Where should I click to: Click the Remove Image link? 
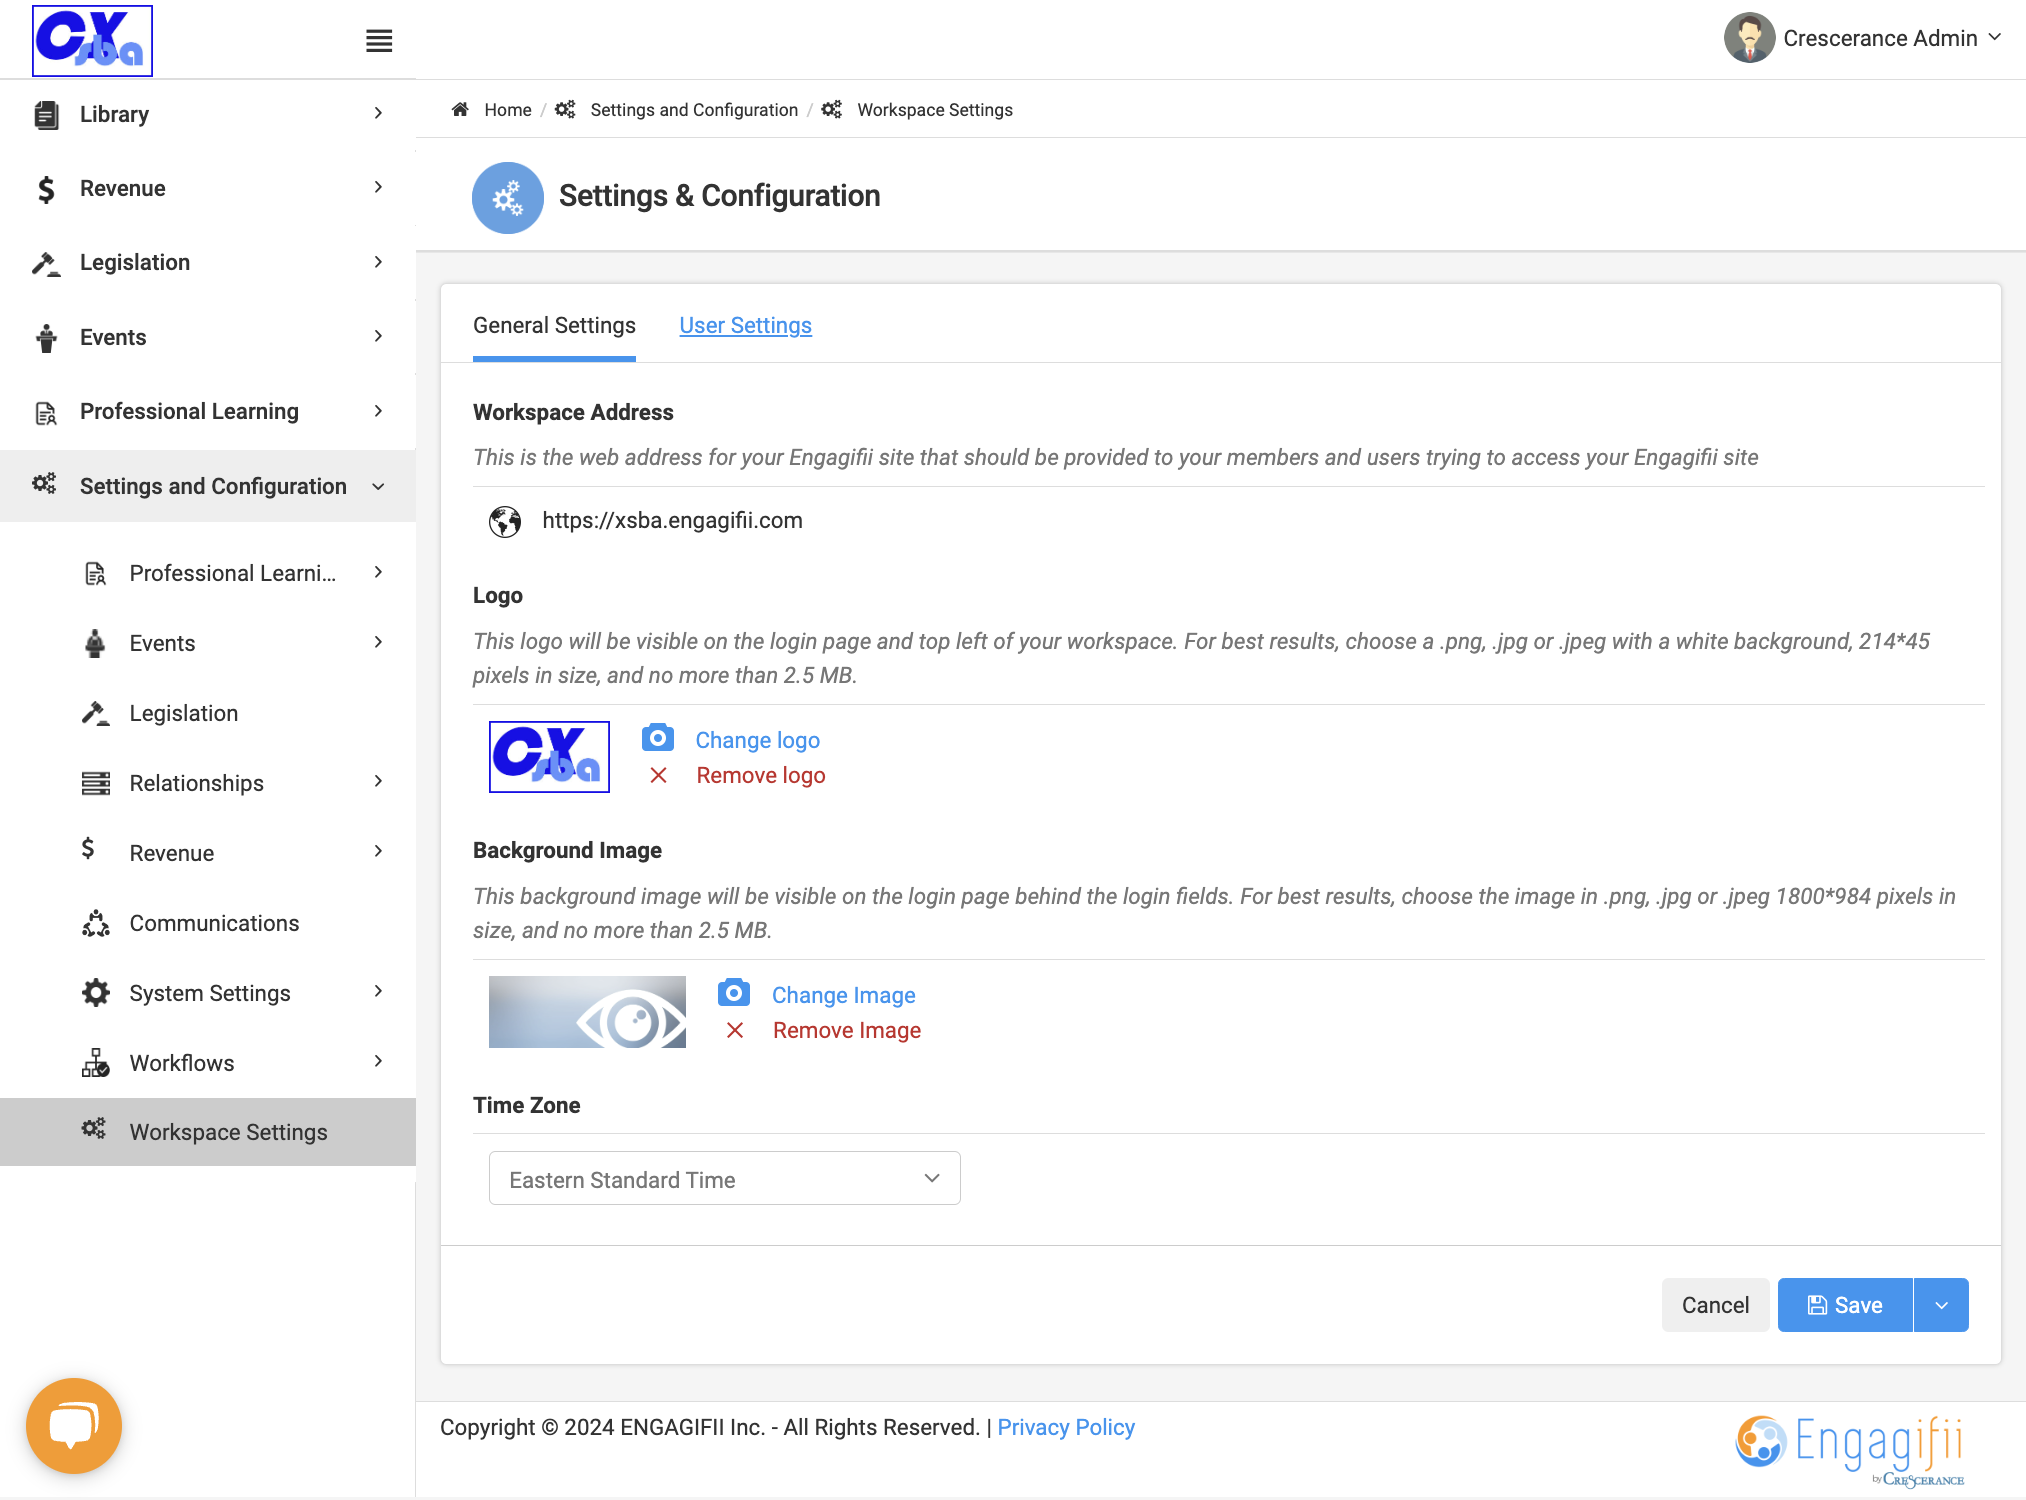pyautogui.click(x=846, y=1030)
